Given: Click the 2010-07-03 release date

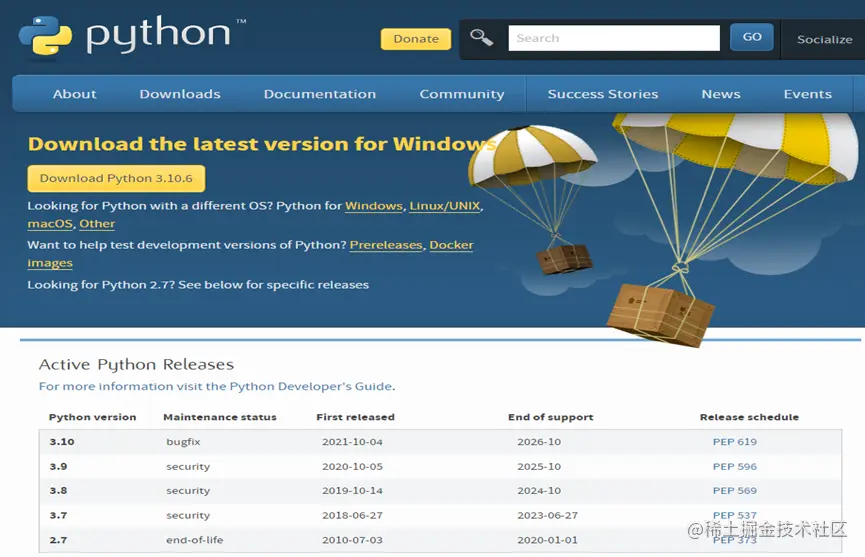Looking at the screenshot, I should coord(352,540).
